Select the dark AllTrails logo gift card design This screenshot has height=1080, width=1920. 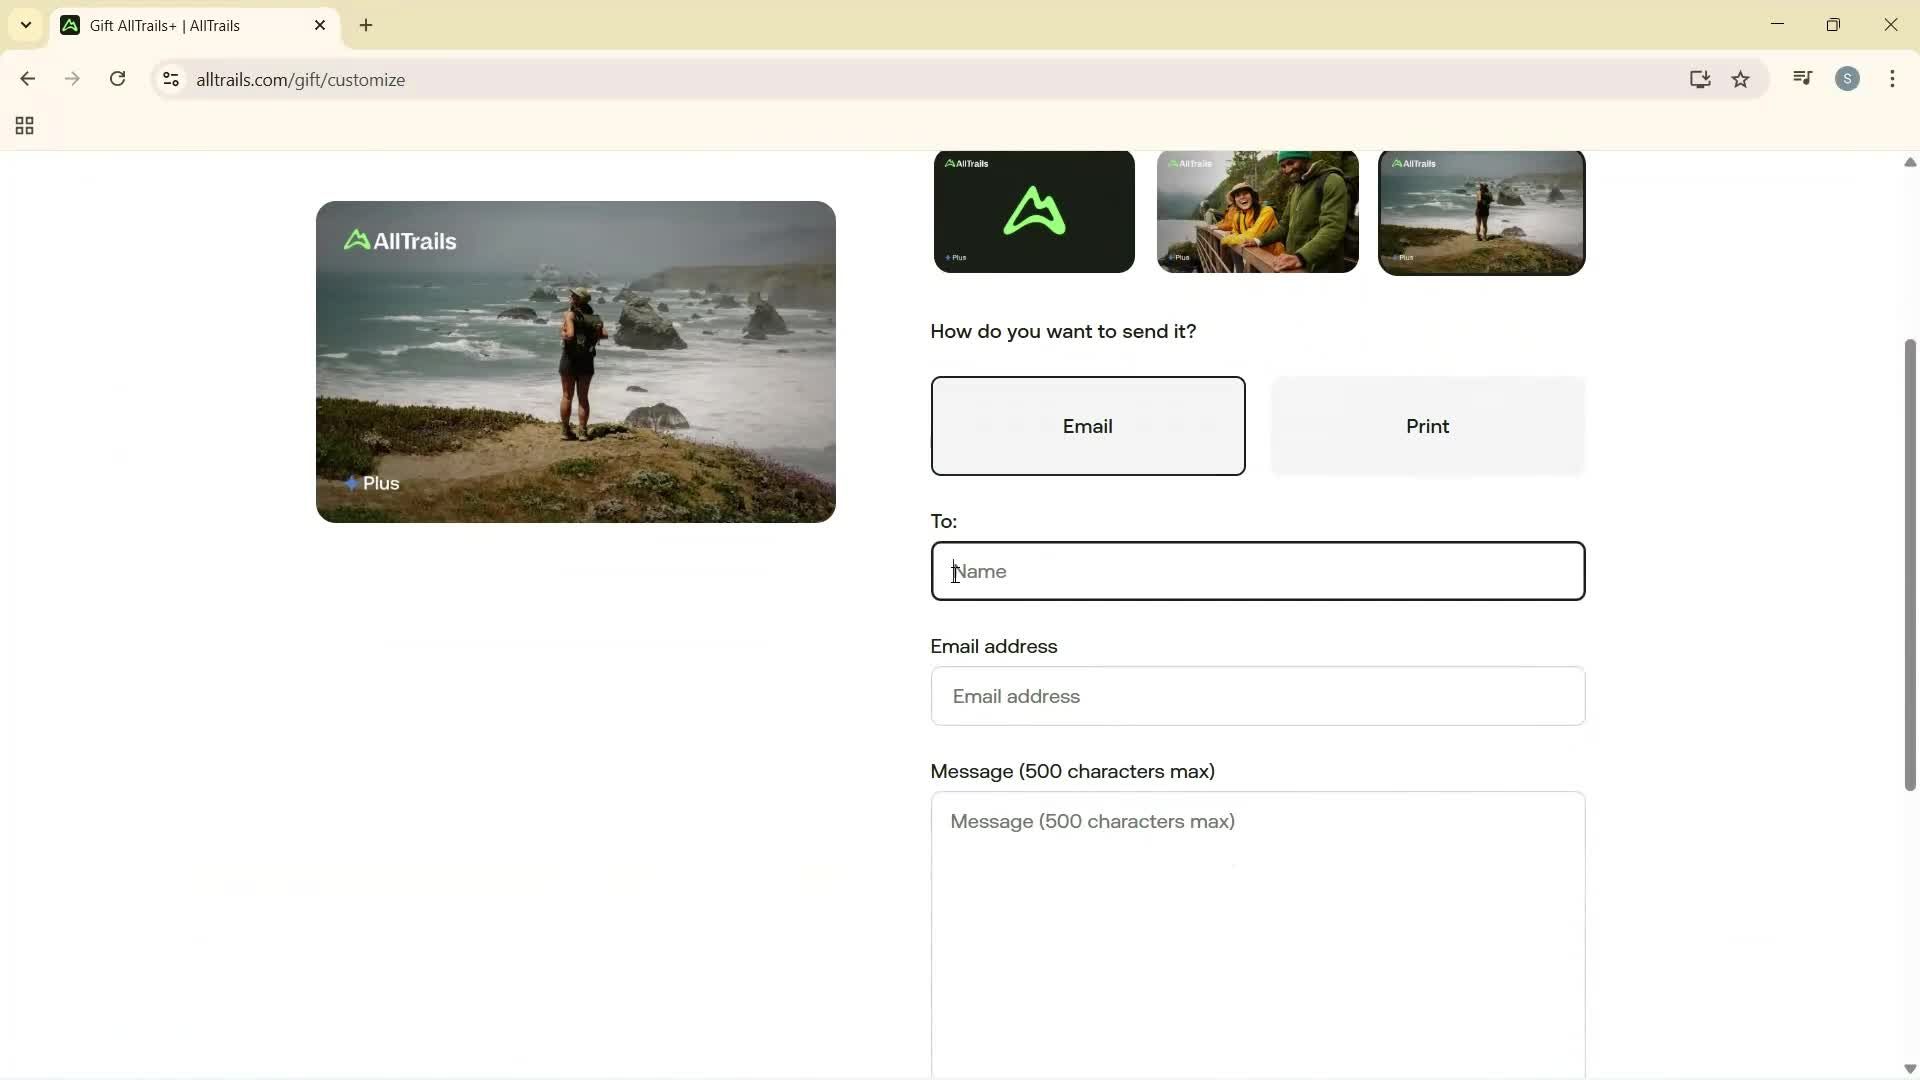pos(1033,211)
